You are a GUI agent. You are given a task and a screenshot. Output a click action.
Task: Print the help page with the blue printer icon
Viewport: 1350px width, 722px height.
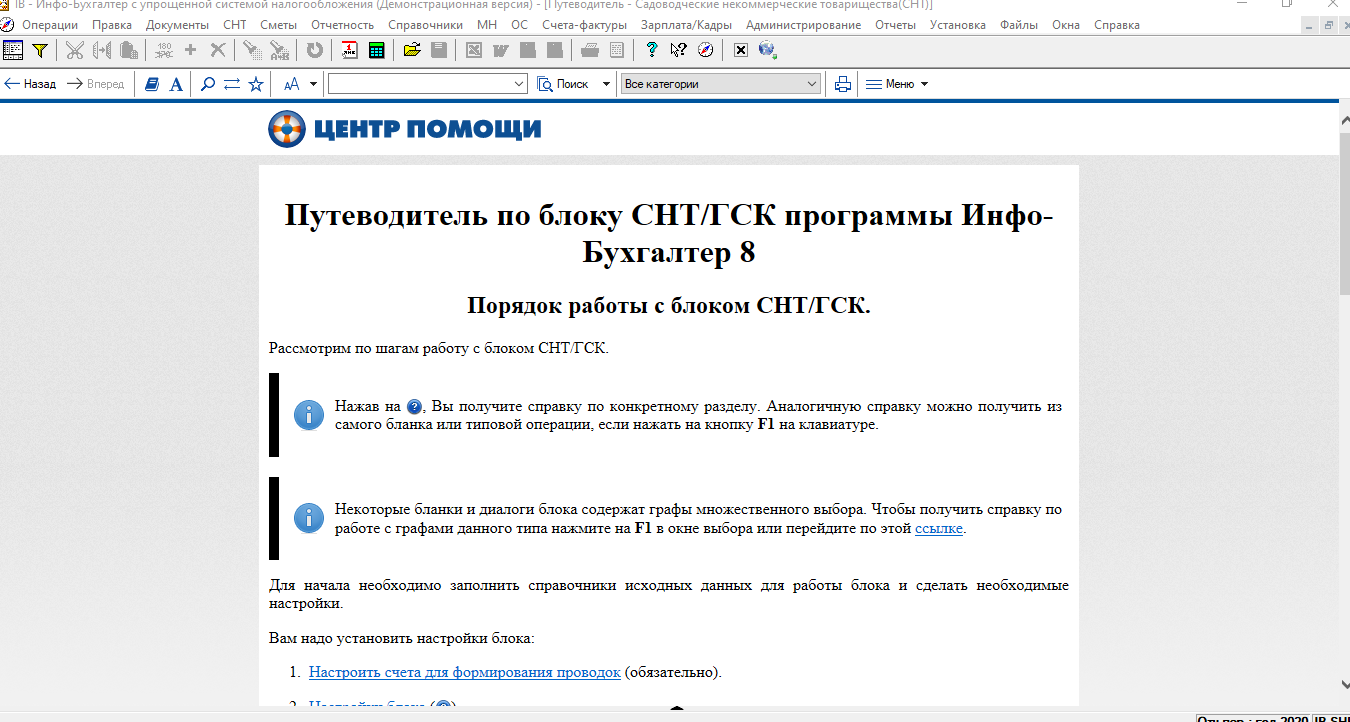tap(843, 84)
